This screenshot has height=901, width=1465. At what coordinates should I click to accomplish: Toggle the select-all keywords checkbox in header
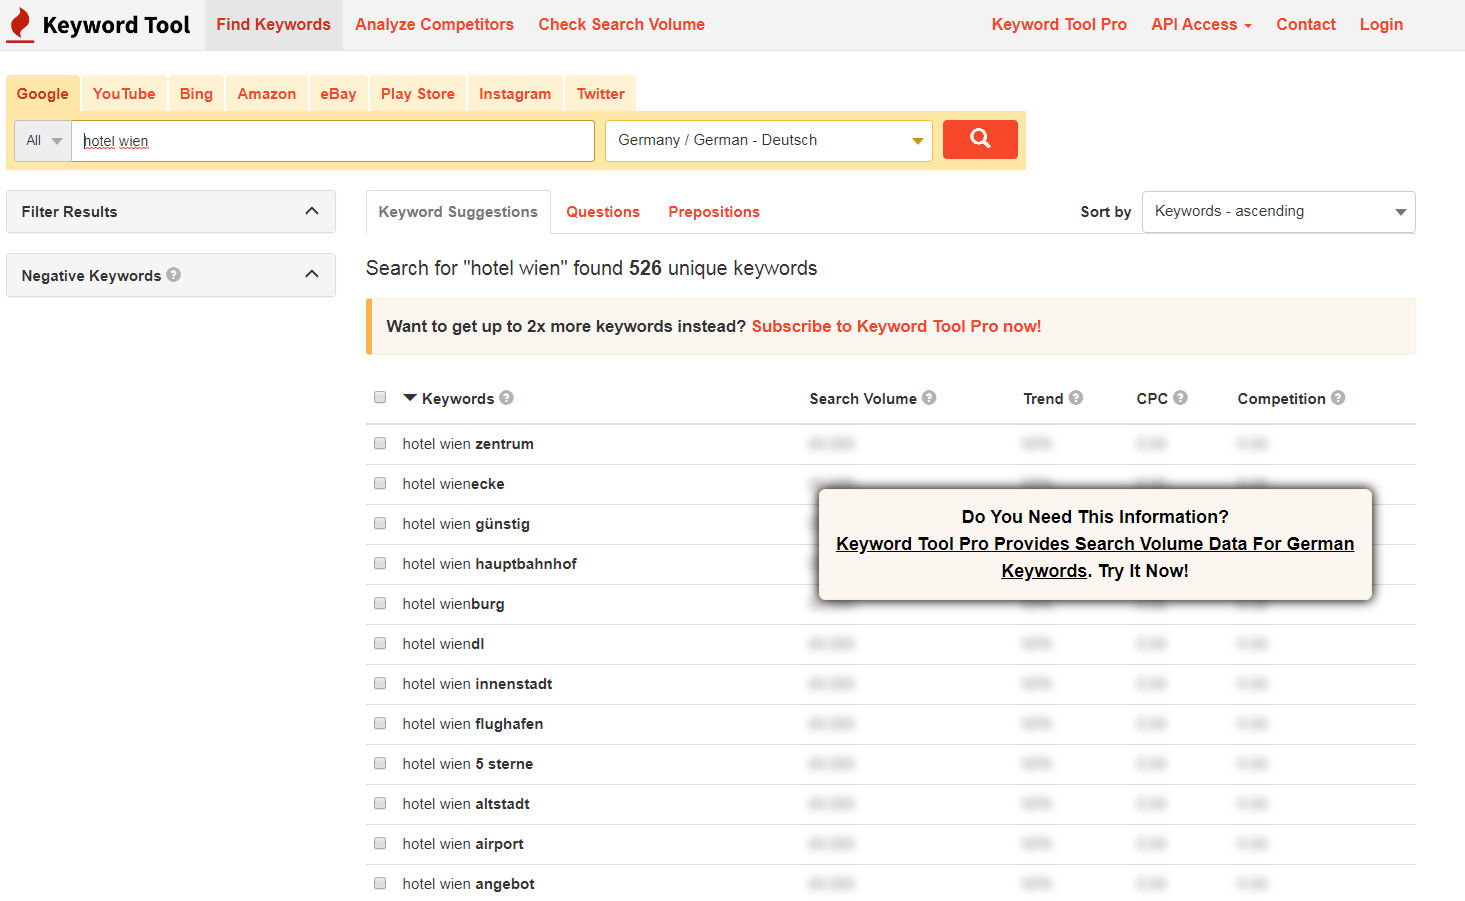[380, 397]
